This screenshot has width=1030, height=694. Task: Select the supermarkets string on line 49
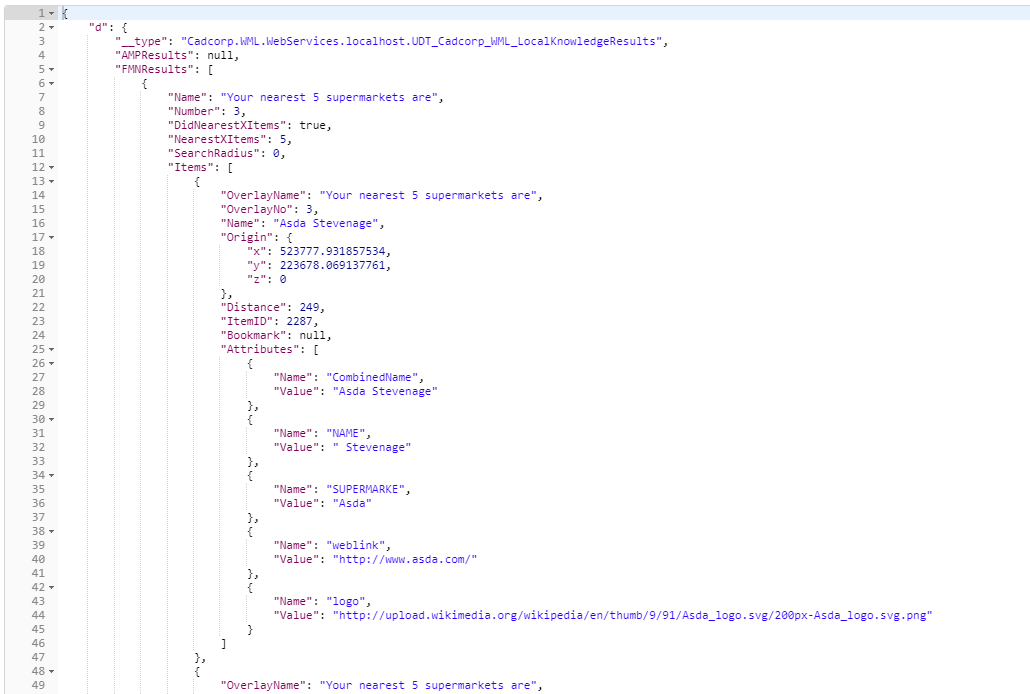428,685
